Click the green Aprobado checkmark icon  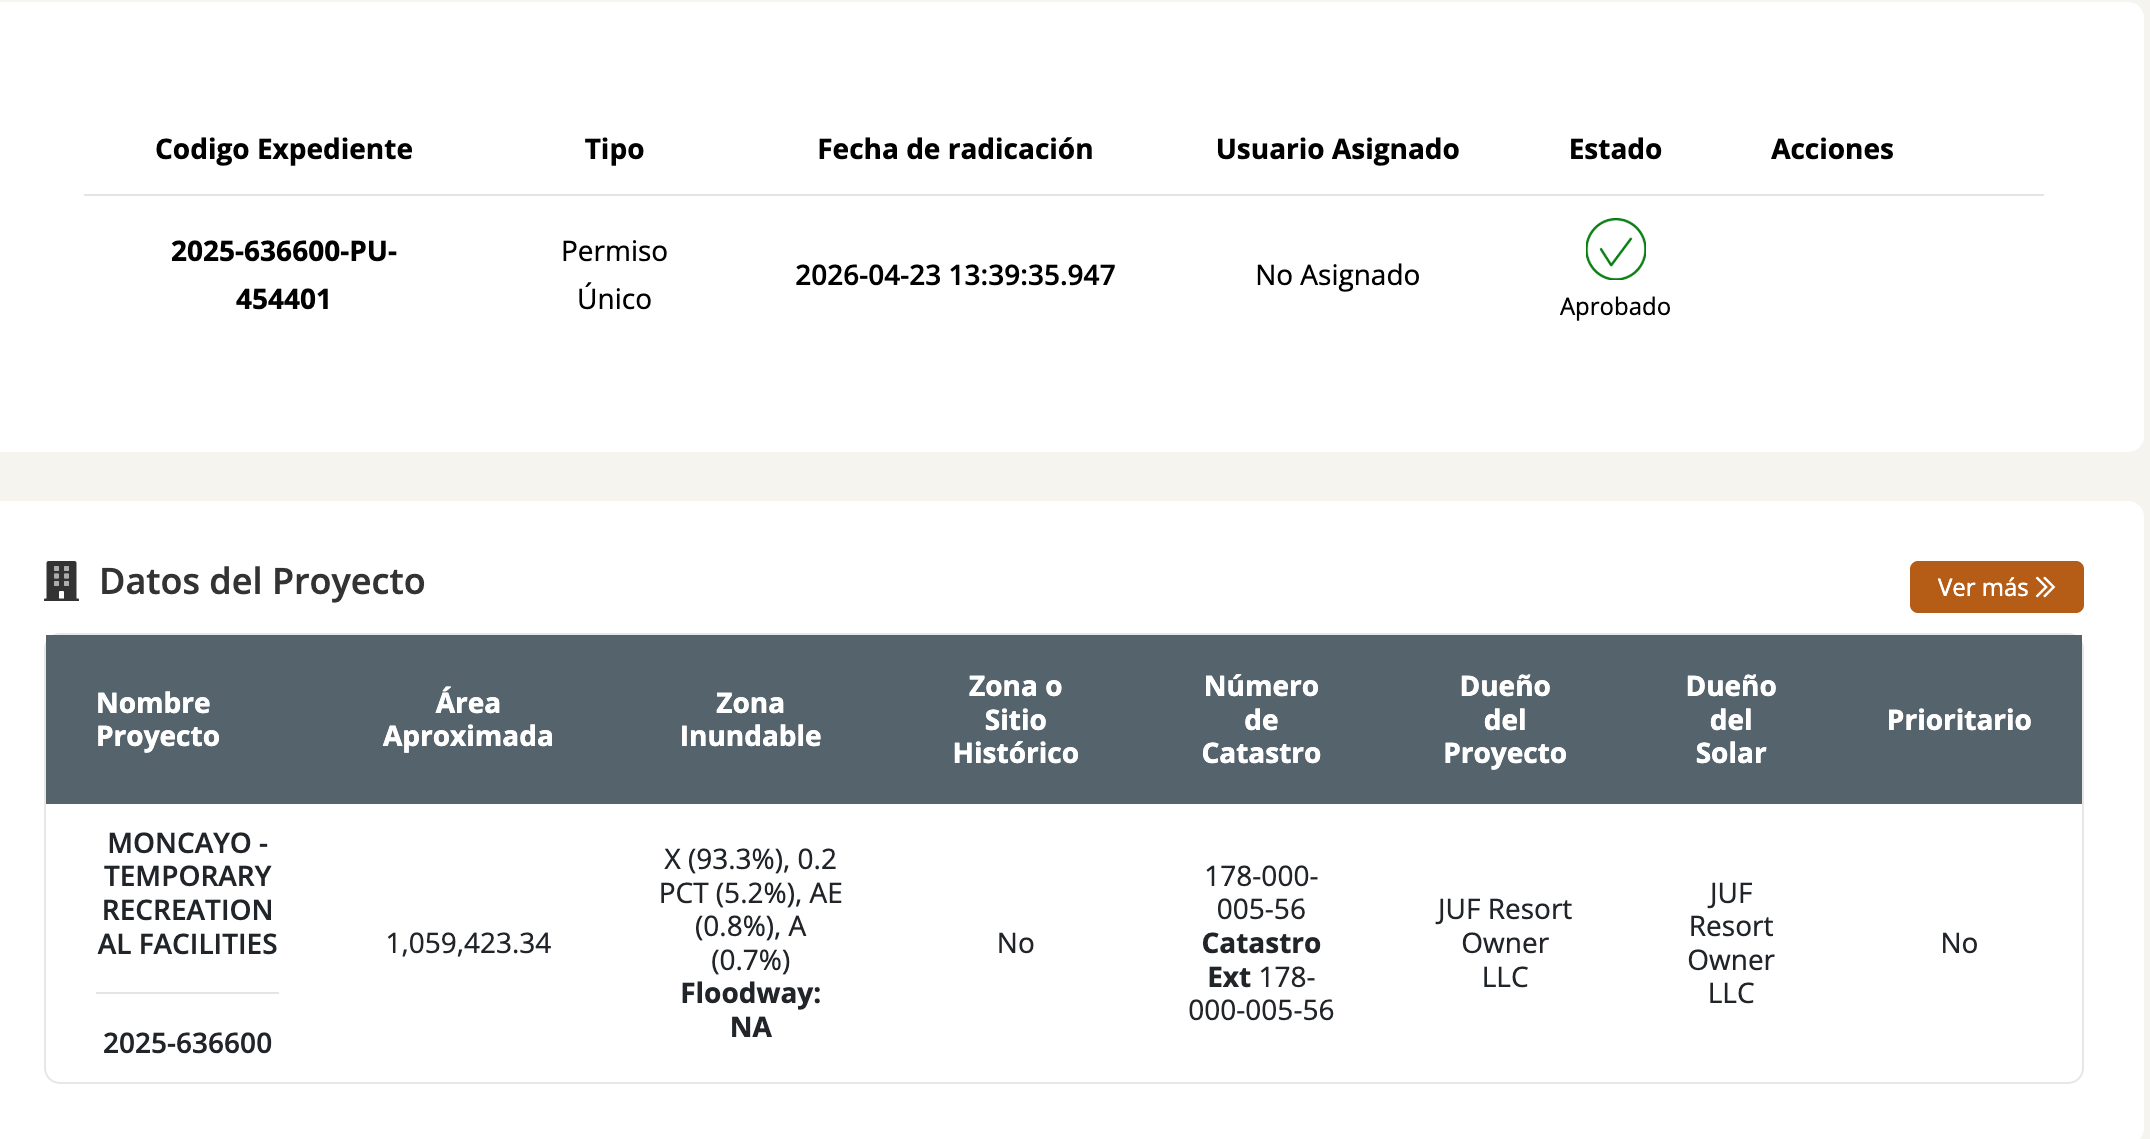tap(1615, 249)
